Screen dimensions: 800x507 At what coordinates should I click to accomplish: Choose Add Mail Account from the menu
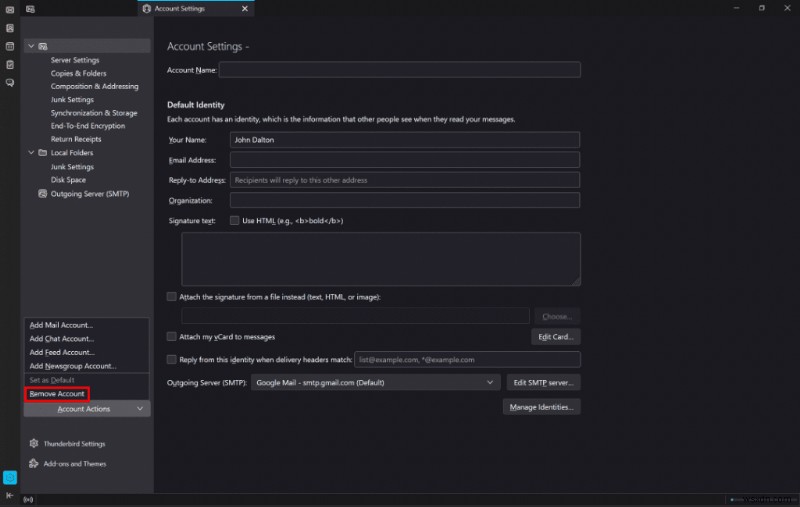coord(61,325)
